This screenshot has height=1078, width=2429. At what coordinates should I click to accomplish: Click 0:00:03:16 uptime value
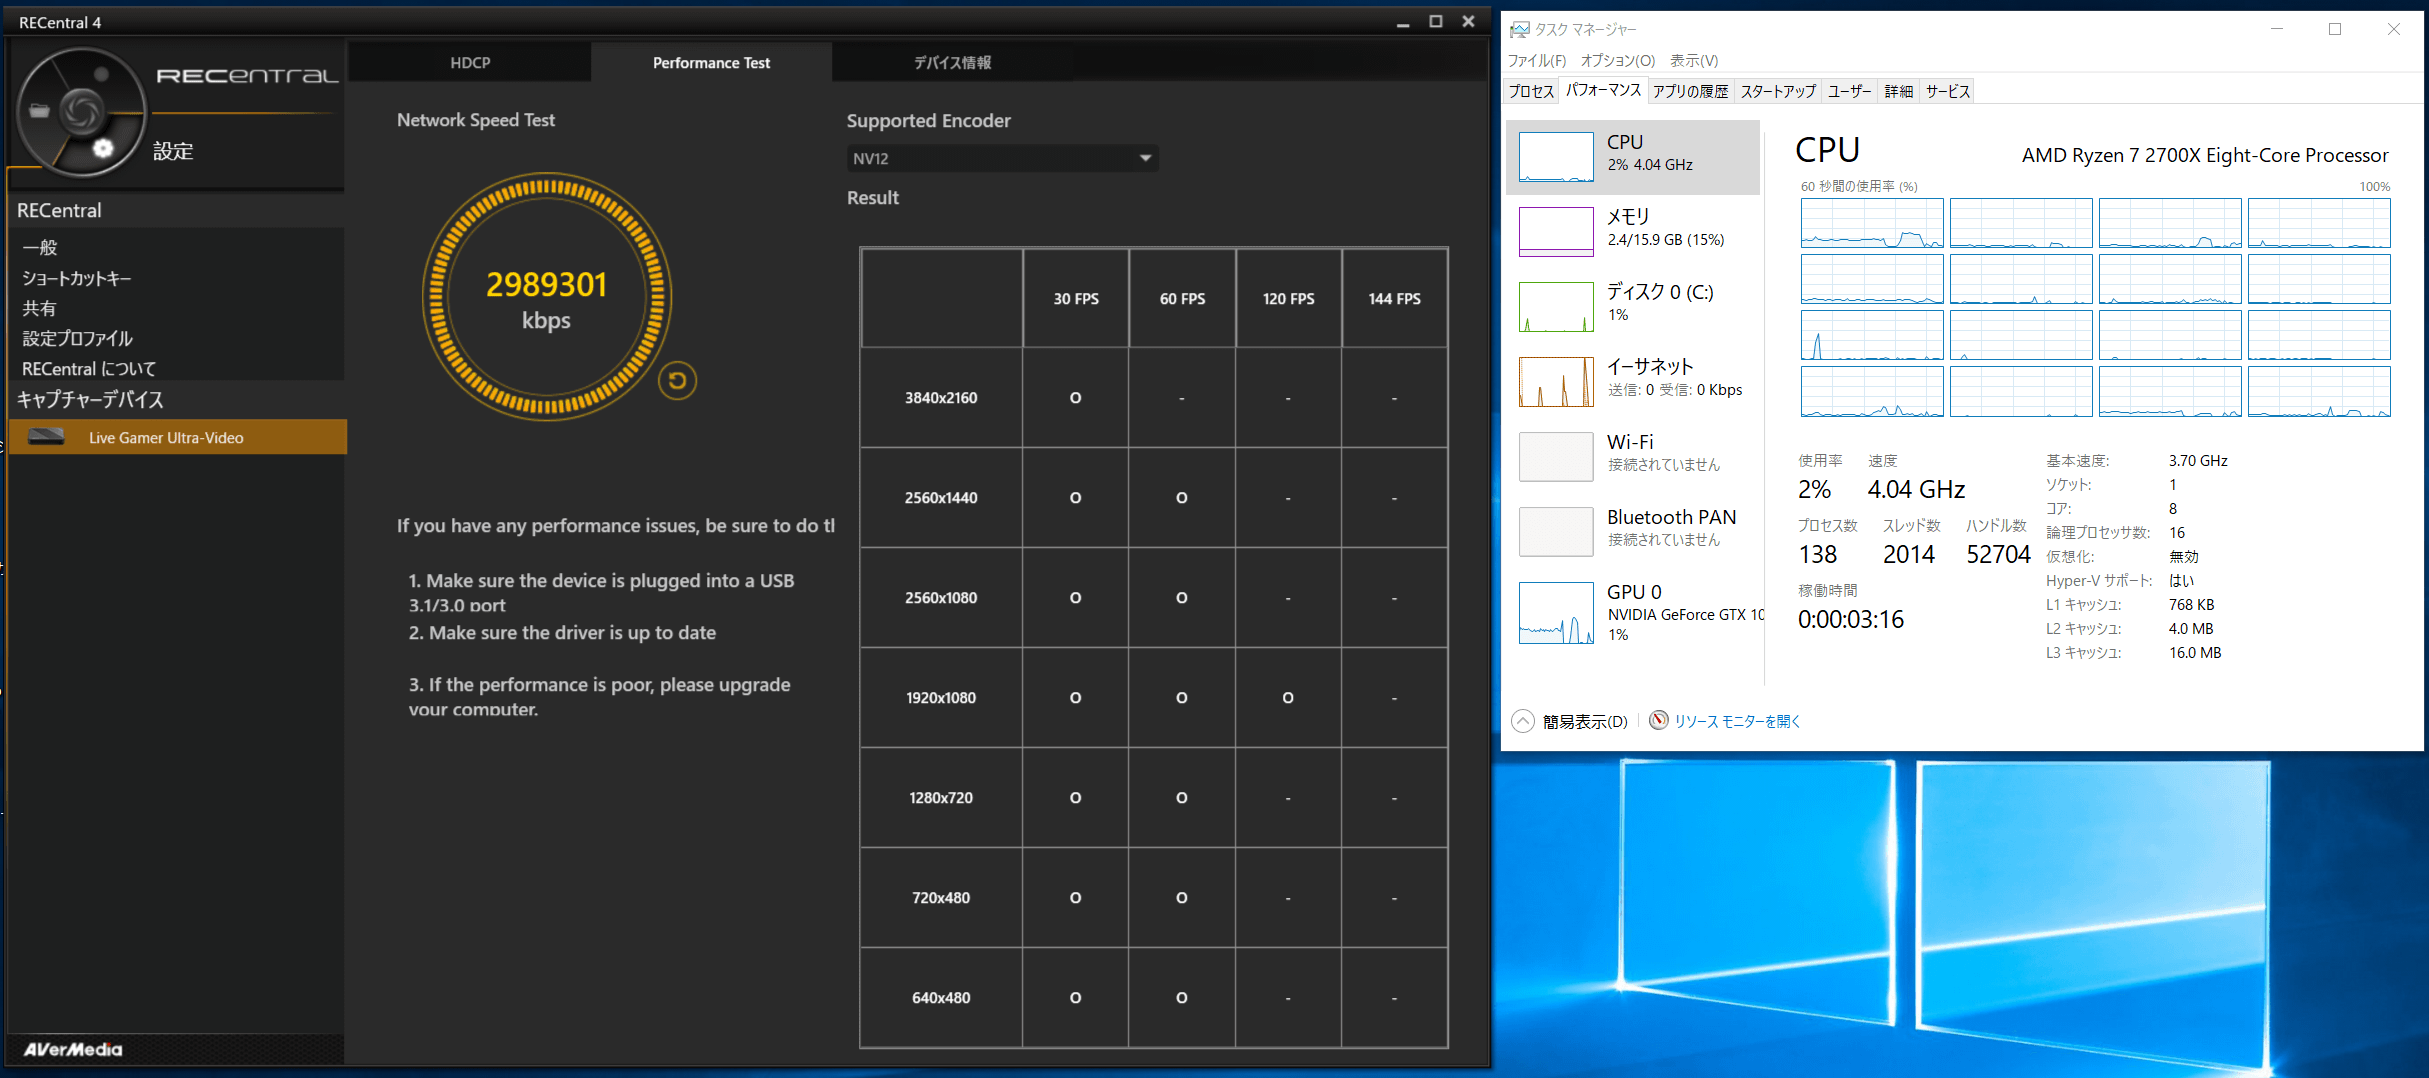[1851, 619]
